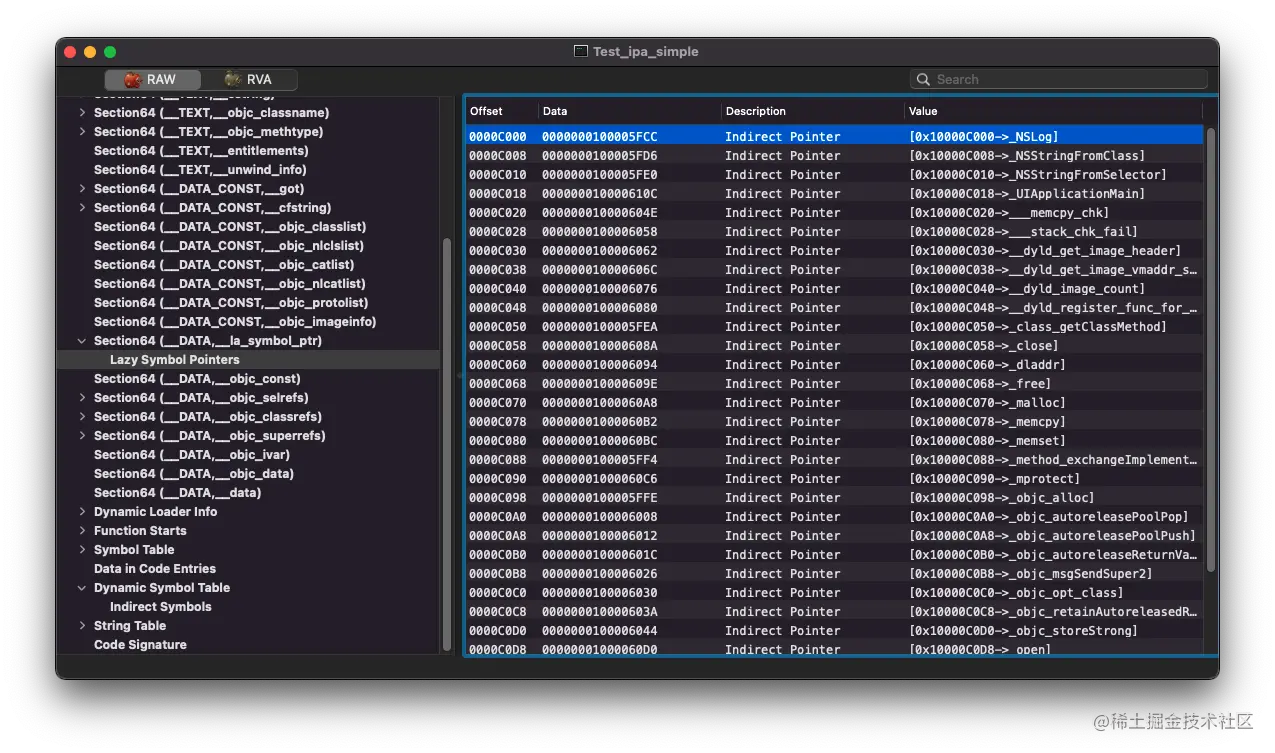Screen dimensions: 1275x753
Task: Select offset 0000C020 cell
Action: (x=497, y=213)
